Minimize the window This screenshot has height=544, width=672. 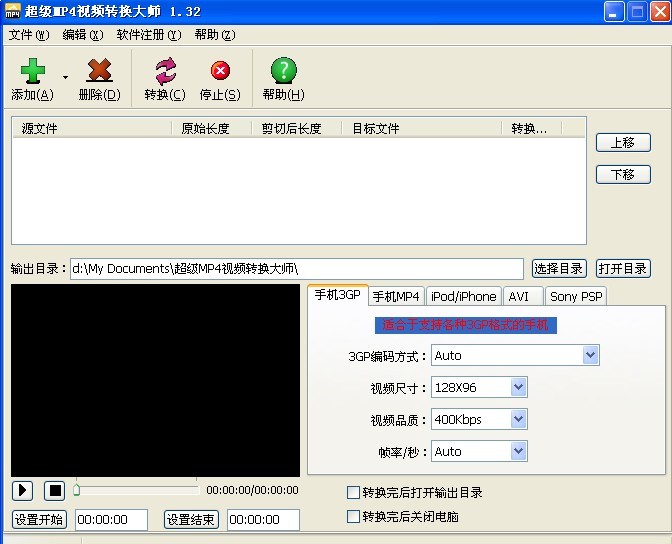click(614, 12)
